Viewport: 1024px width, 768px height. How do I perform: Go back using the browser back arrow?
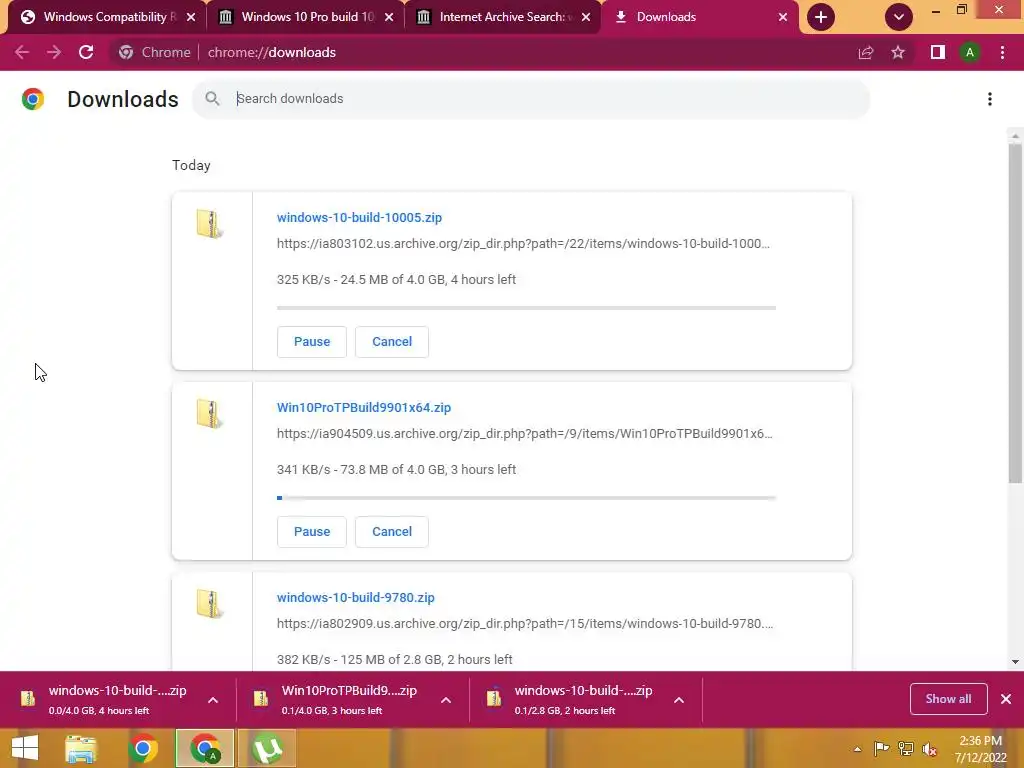(22, 52)
